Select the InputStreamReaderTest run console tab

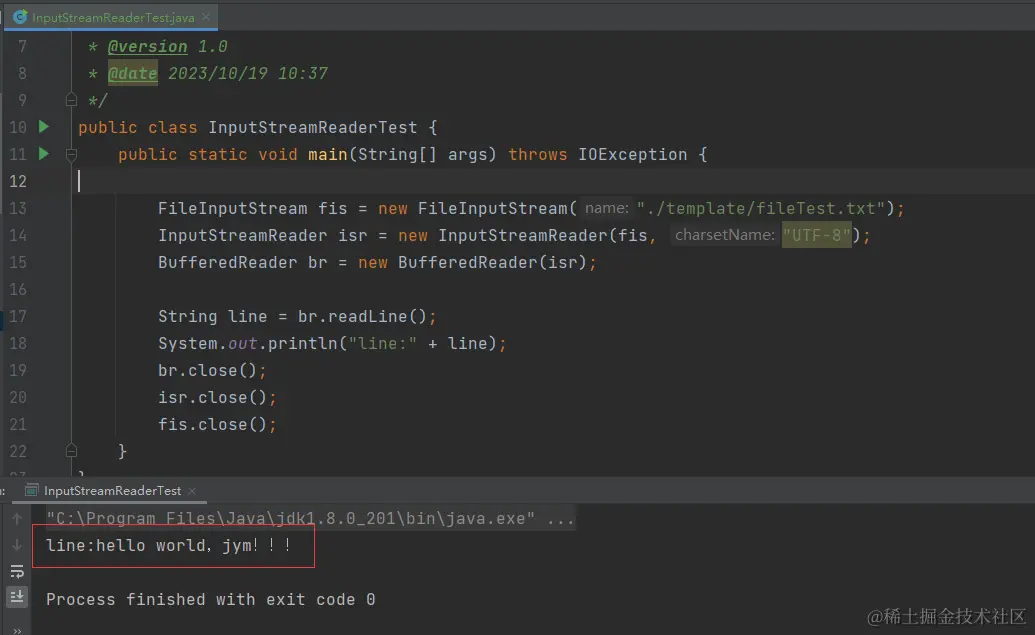112,490
